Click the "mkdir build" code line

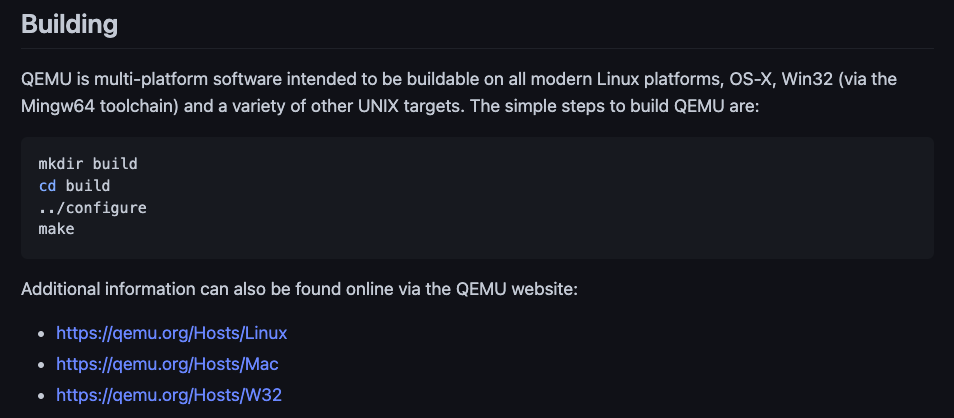(88, 164)
